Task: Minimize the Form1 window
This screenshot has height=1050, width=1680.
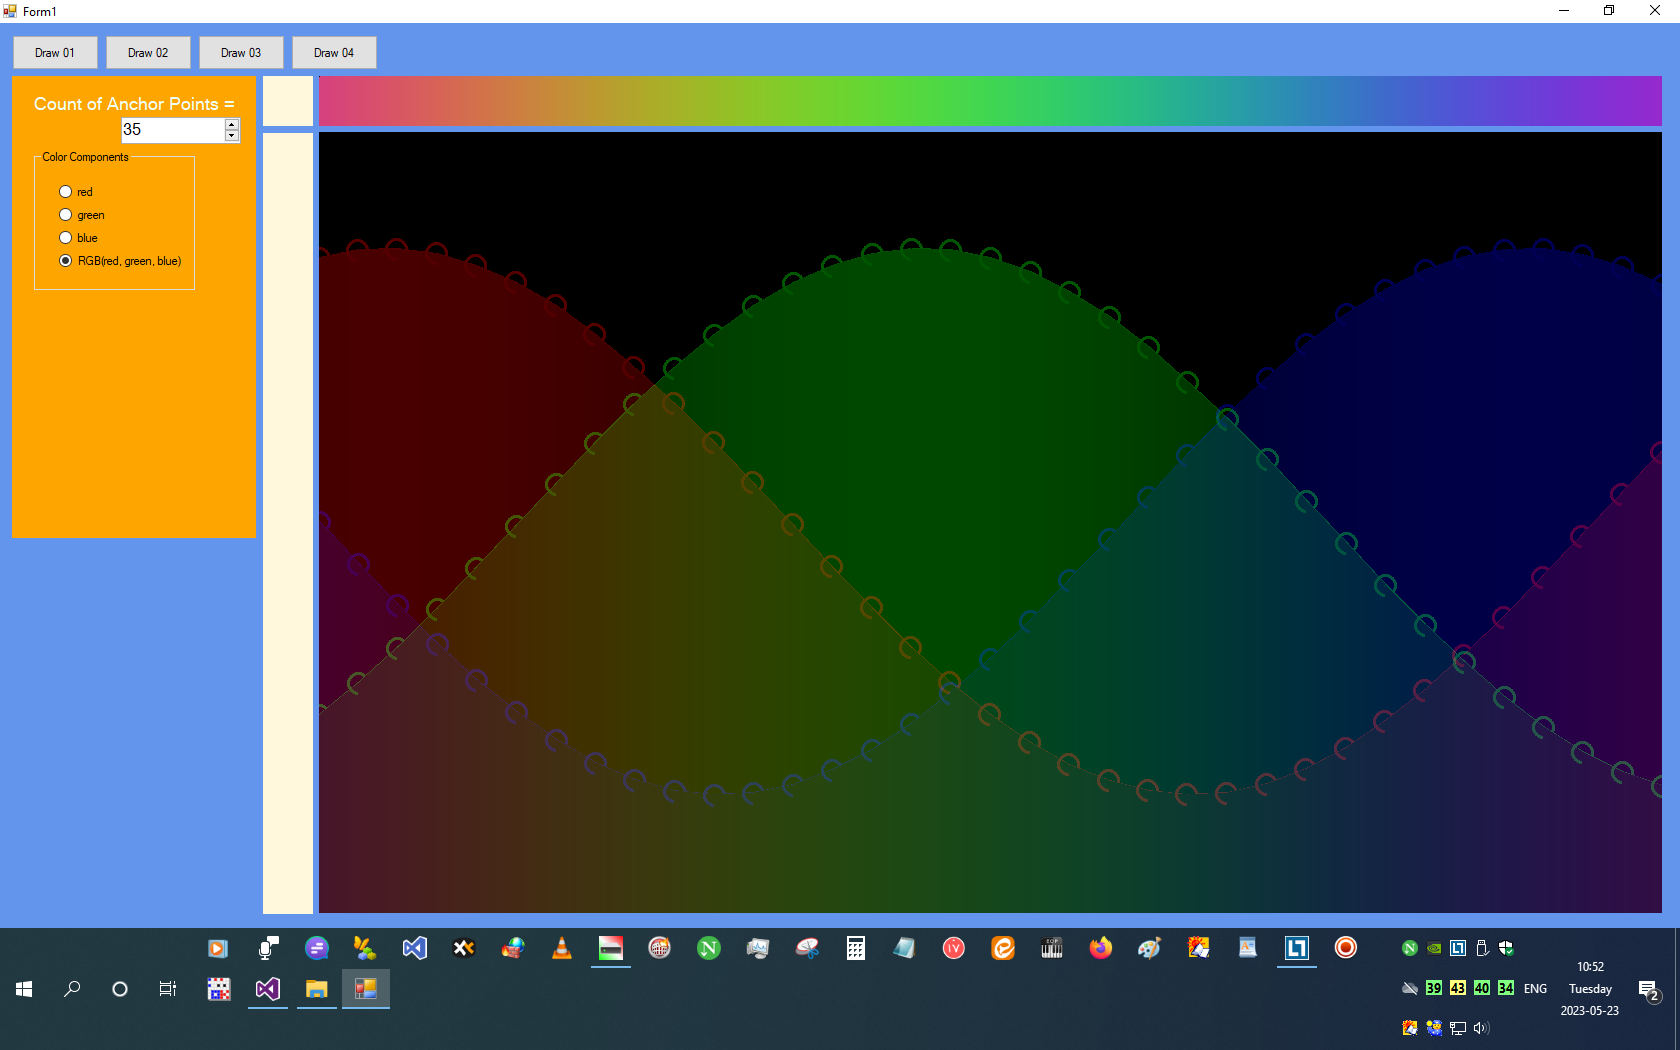Action: pos(1564,11)
